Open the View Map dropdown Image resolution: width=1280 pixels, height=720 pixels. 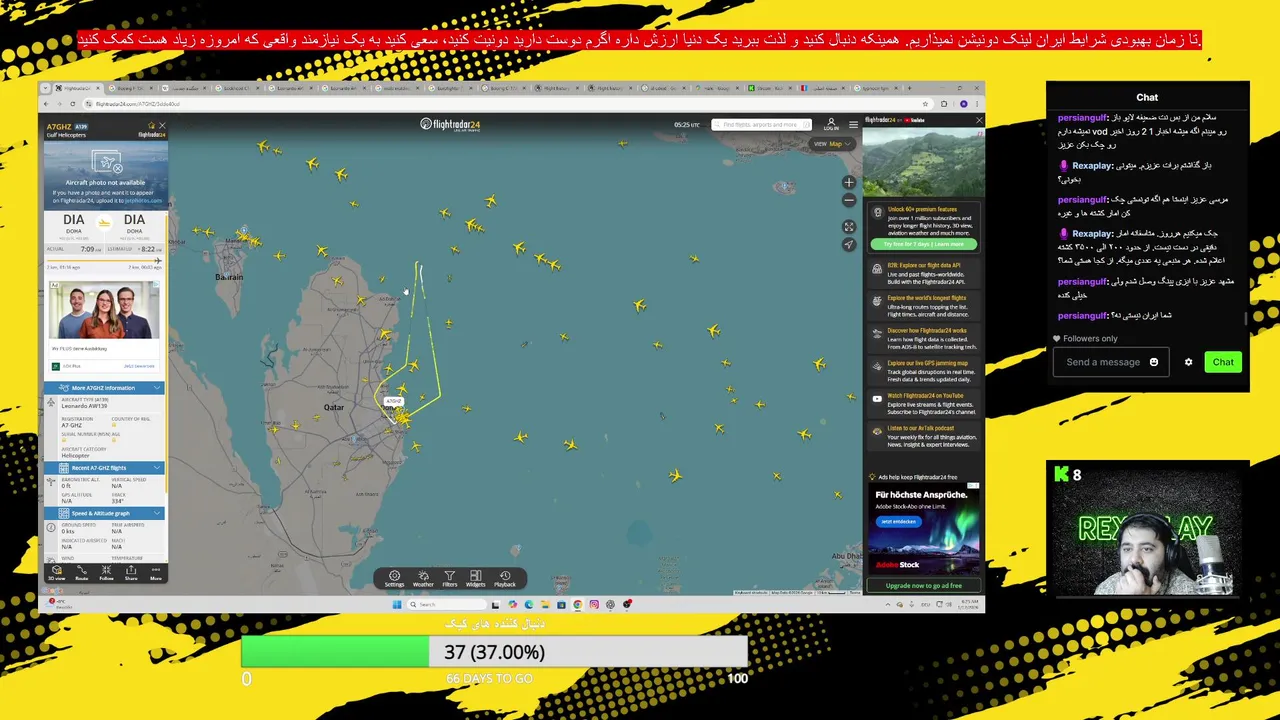point(833,144)
